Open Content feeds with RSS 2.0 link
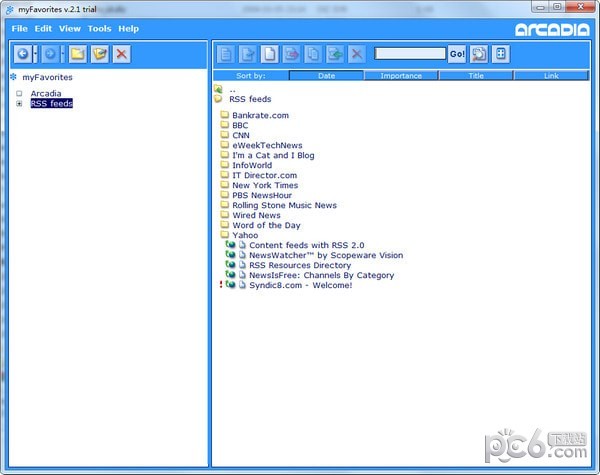Screen dimensions: 600x475 [x=307, y=245]
